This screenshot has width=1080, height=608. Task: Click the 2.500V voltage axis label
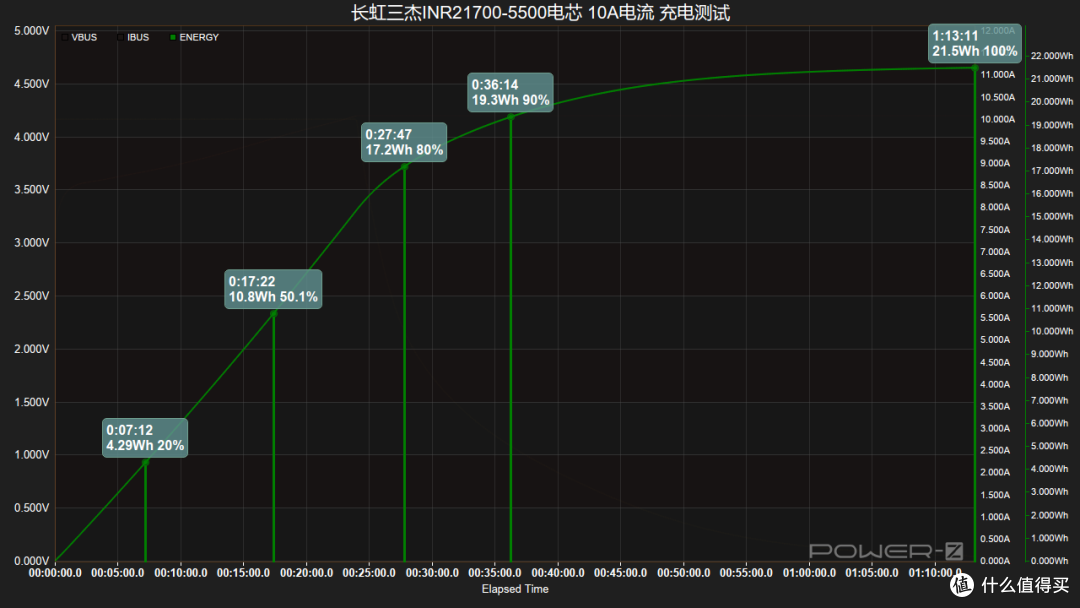pyautogui.click(x=32, y=296)
